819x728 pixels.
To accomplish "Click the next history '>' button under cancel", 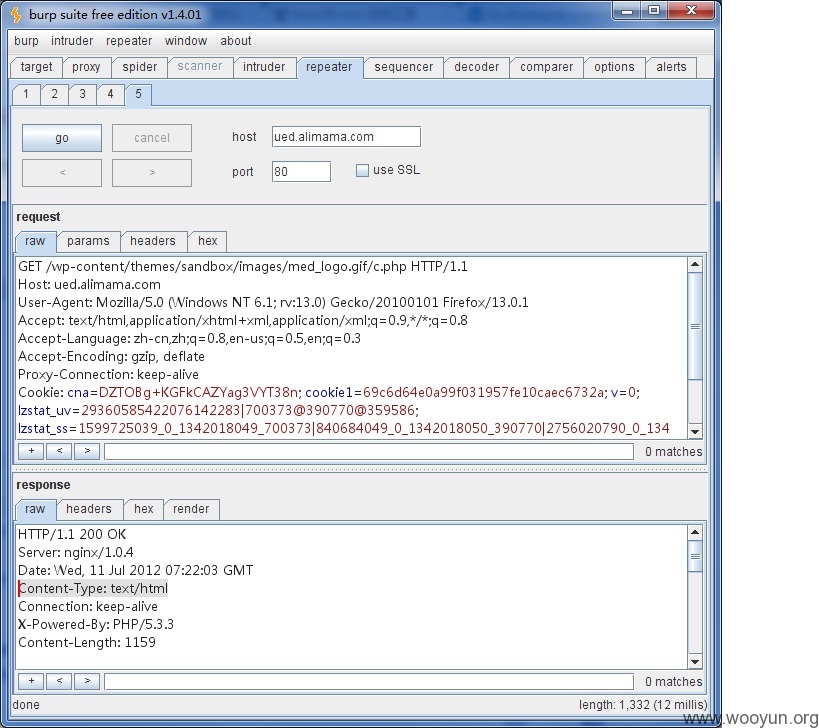I will point(151,172).
